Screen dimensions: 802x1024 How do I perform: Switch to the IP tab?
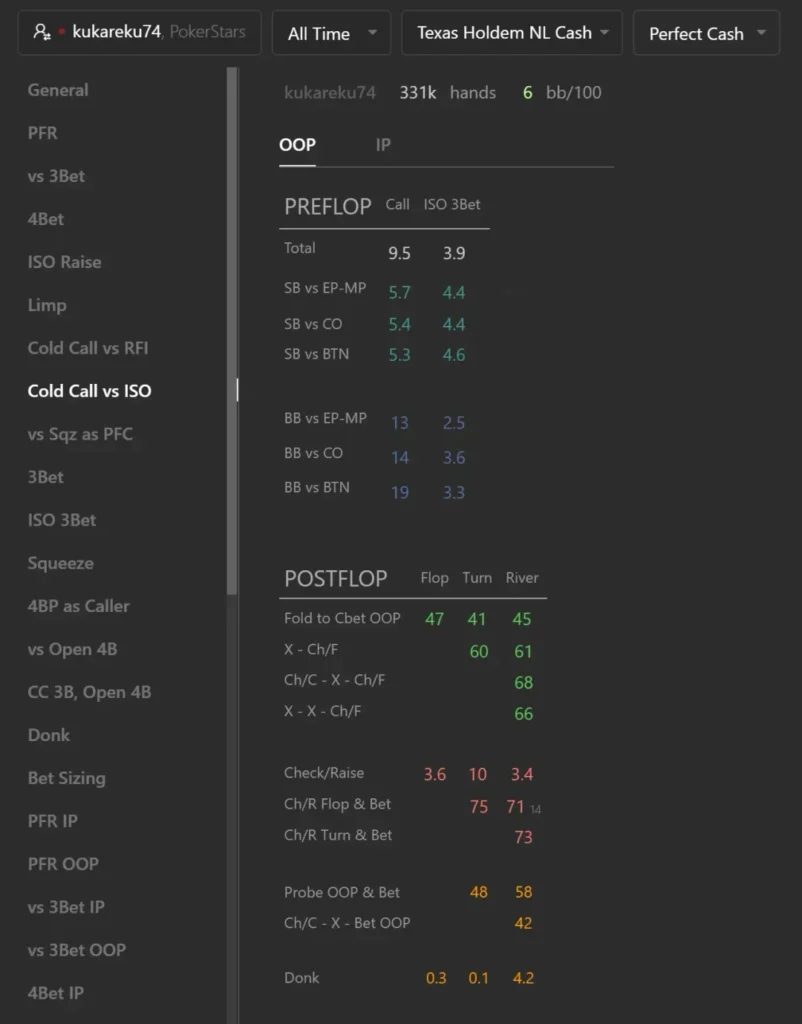click(x=383, y=144)
